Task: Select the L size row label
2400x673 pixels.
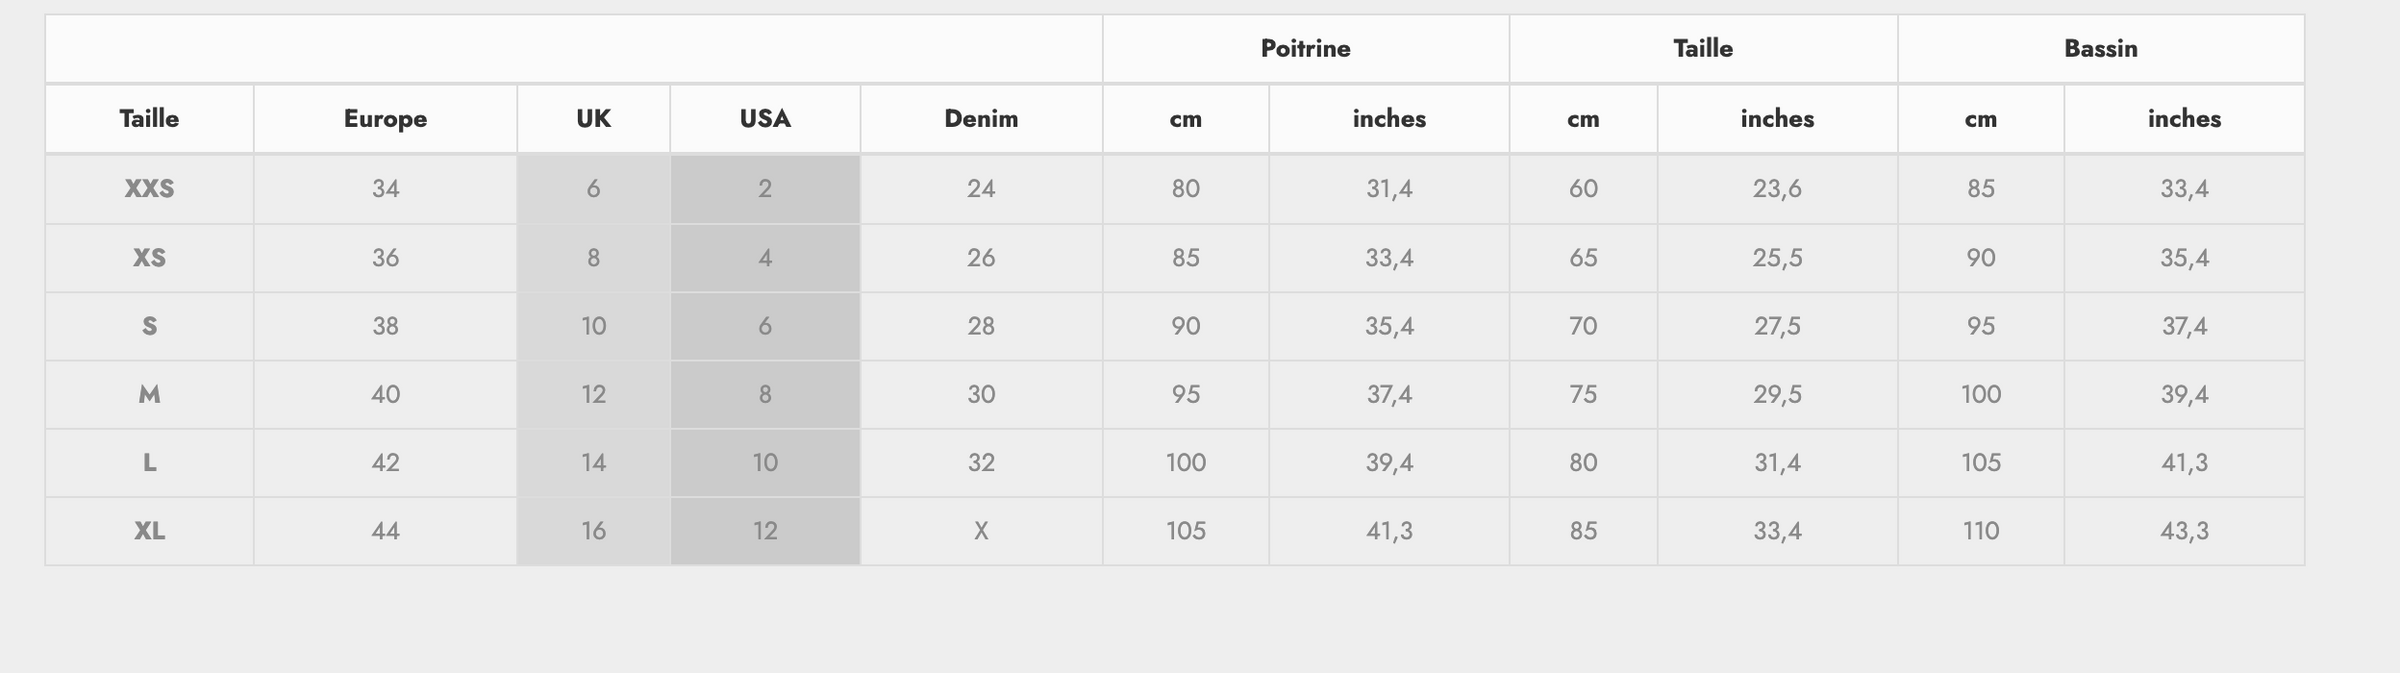Action: 149,462
